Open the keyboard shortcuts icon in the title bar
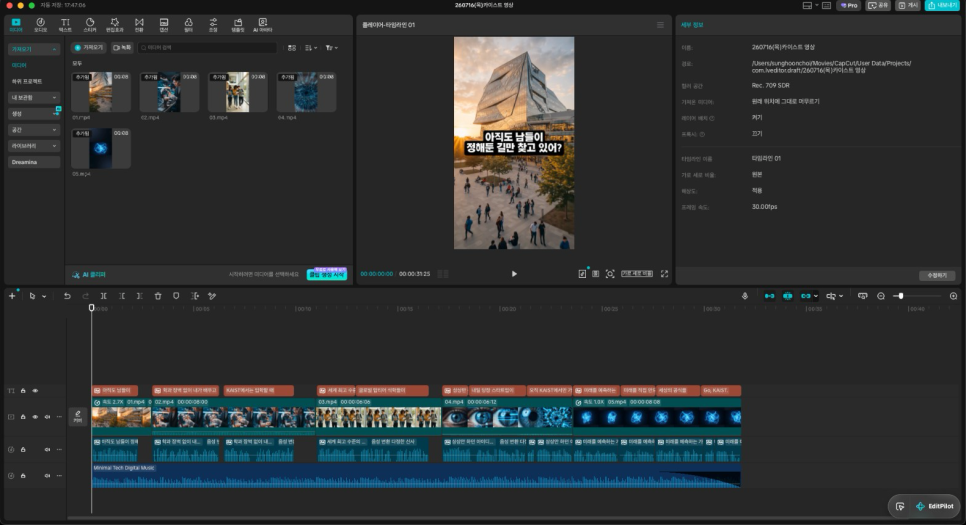966x525 pixels. pyautogui.click(x=827, y=6)
